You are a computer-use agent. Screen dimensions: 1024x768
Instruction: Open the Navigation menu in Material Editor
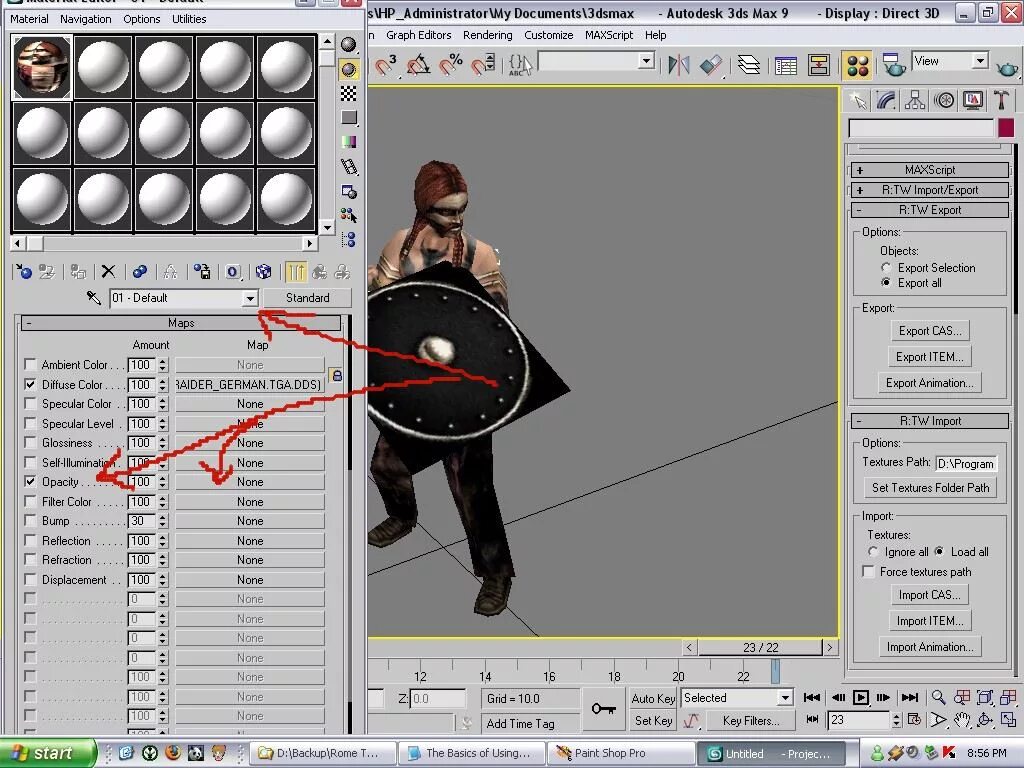[86, 19]
